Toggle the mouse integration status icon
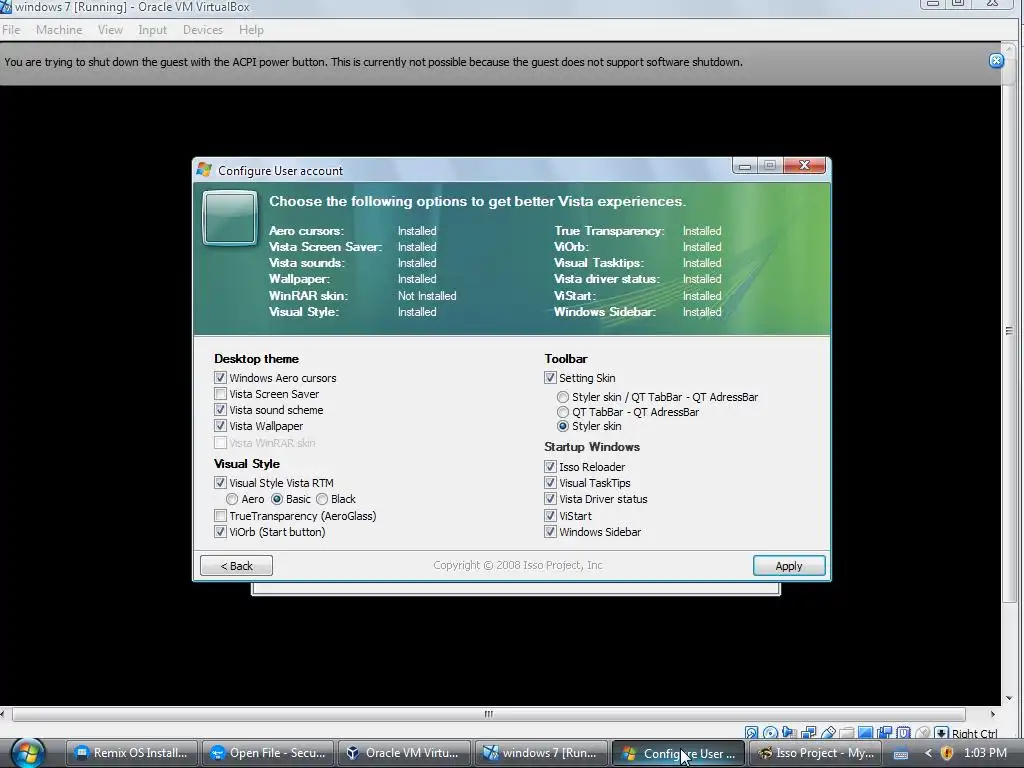1024x768 pixels. point(922,733)
